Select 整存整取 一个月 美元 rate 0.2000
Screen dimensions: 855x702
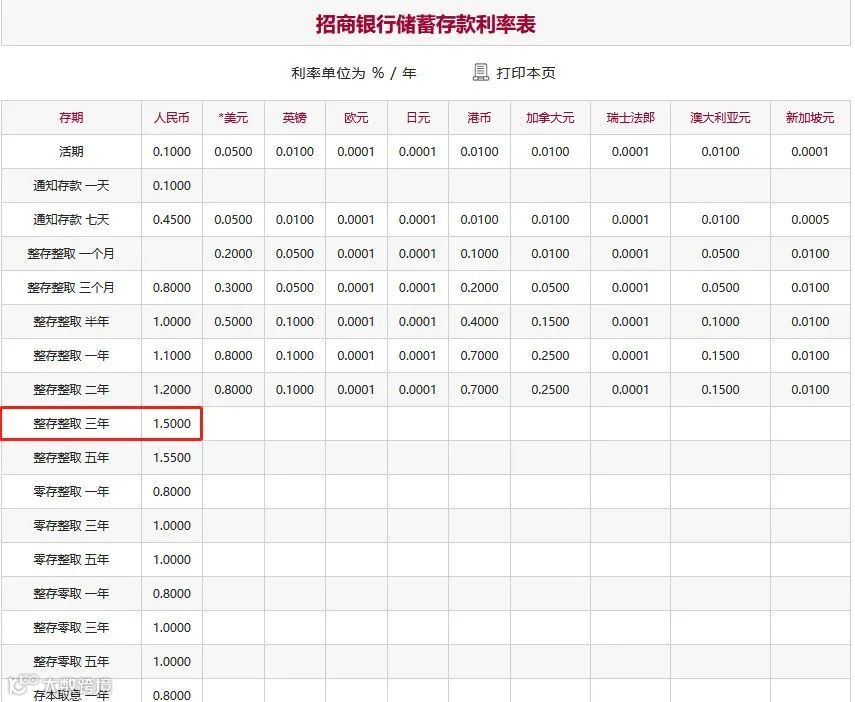point(233,254)
